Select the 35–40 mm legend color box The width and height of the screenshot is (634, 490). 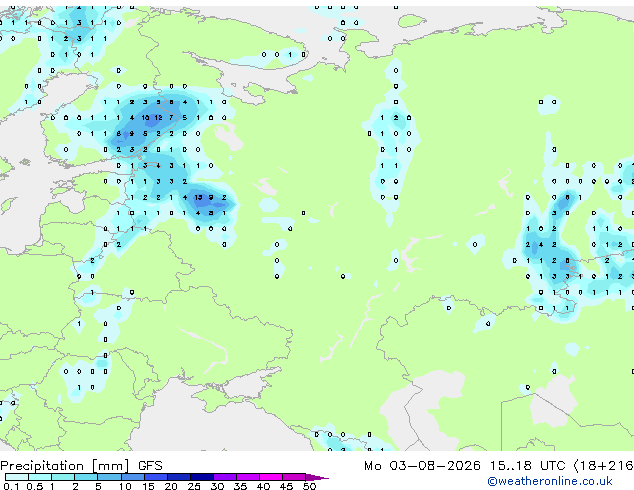(x=248, y=477)
